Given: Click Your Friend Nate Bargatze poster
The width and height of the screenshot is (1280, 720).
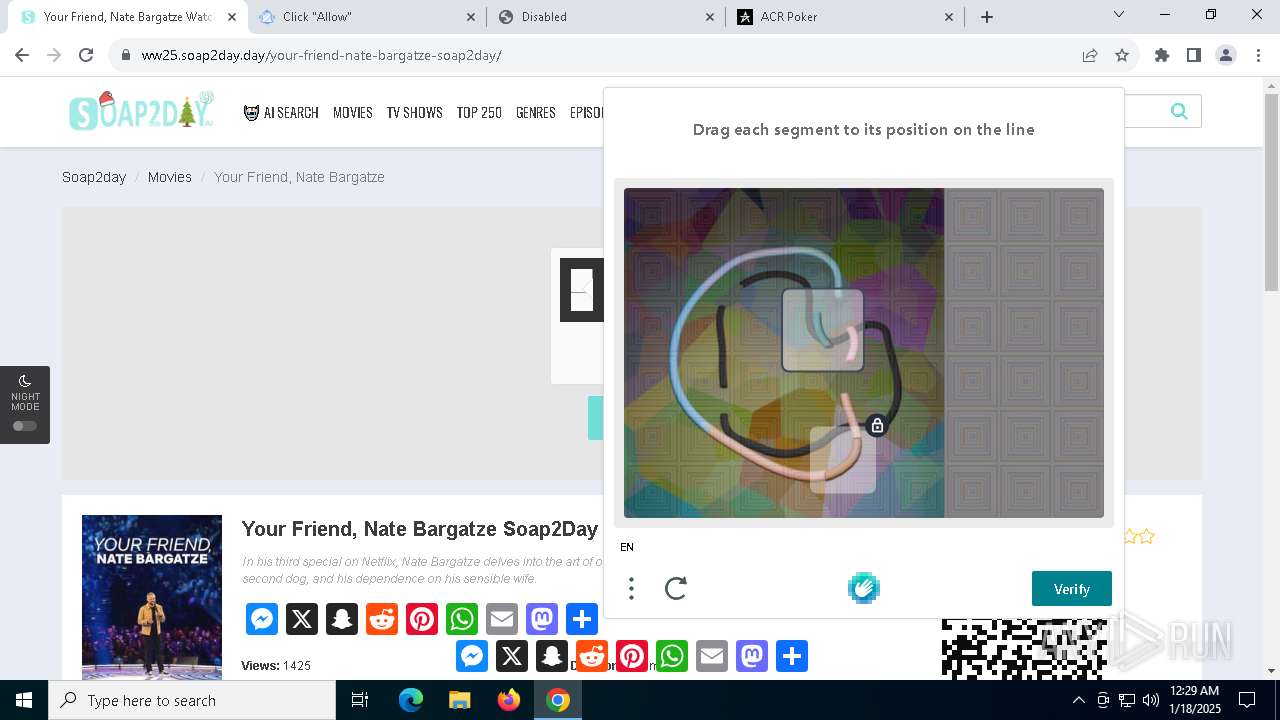Looking at the screenshot, I should point(152,597).
